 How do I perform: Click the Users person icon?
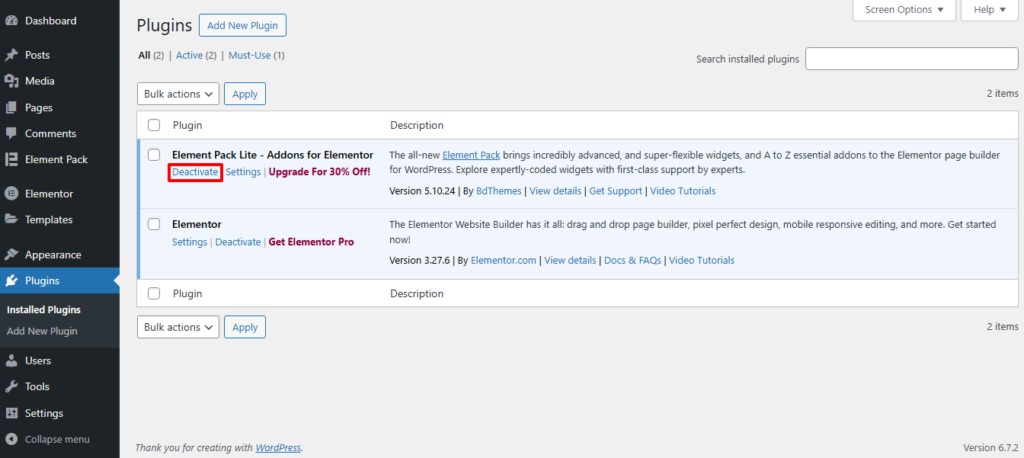click(11, 361)
